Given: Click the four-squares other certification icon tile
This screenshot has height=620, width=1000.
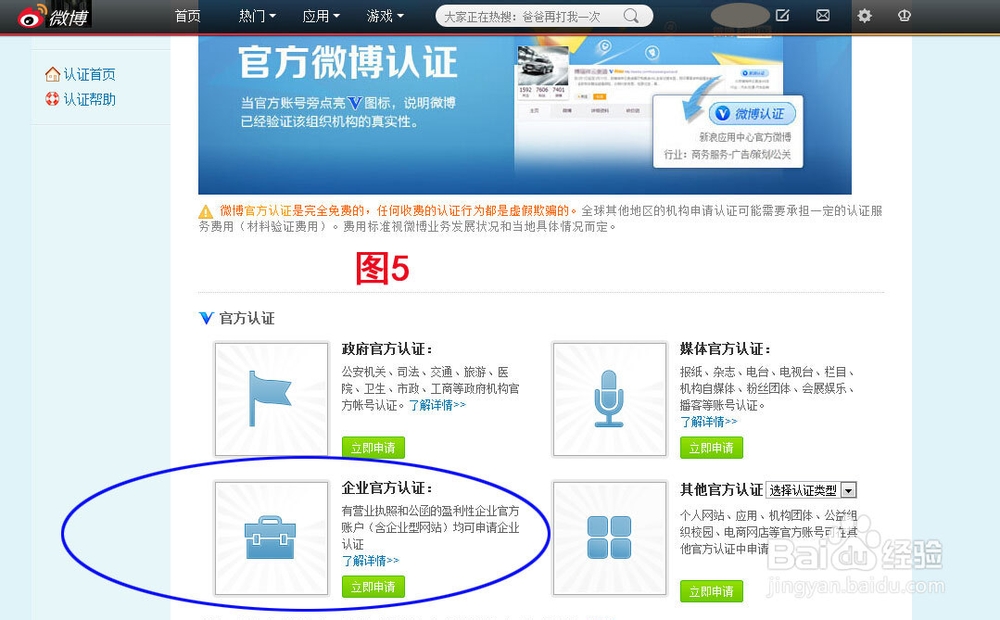Looking at the screenshot, I should pos(610,538).
